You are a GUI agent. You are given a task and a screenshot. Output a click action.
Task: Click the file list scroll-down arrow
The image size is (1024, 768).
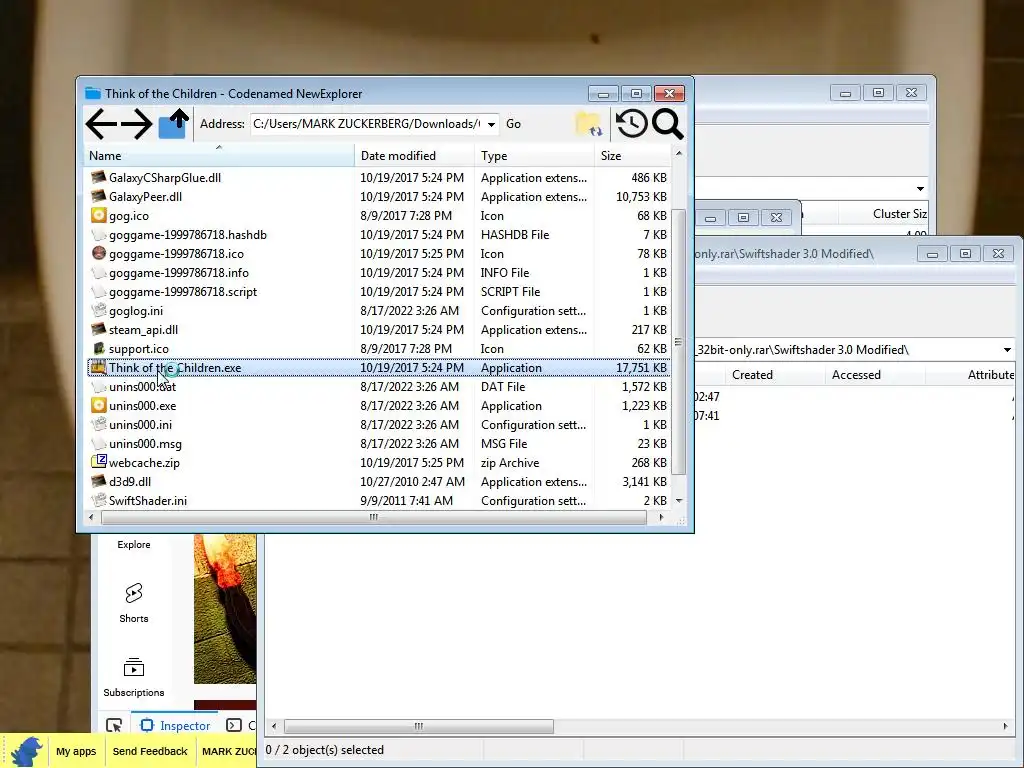679,501
